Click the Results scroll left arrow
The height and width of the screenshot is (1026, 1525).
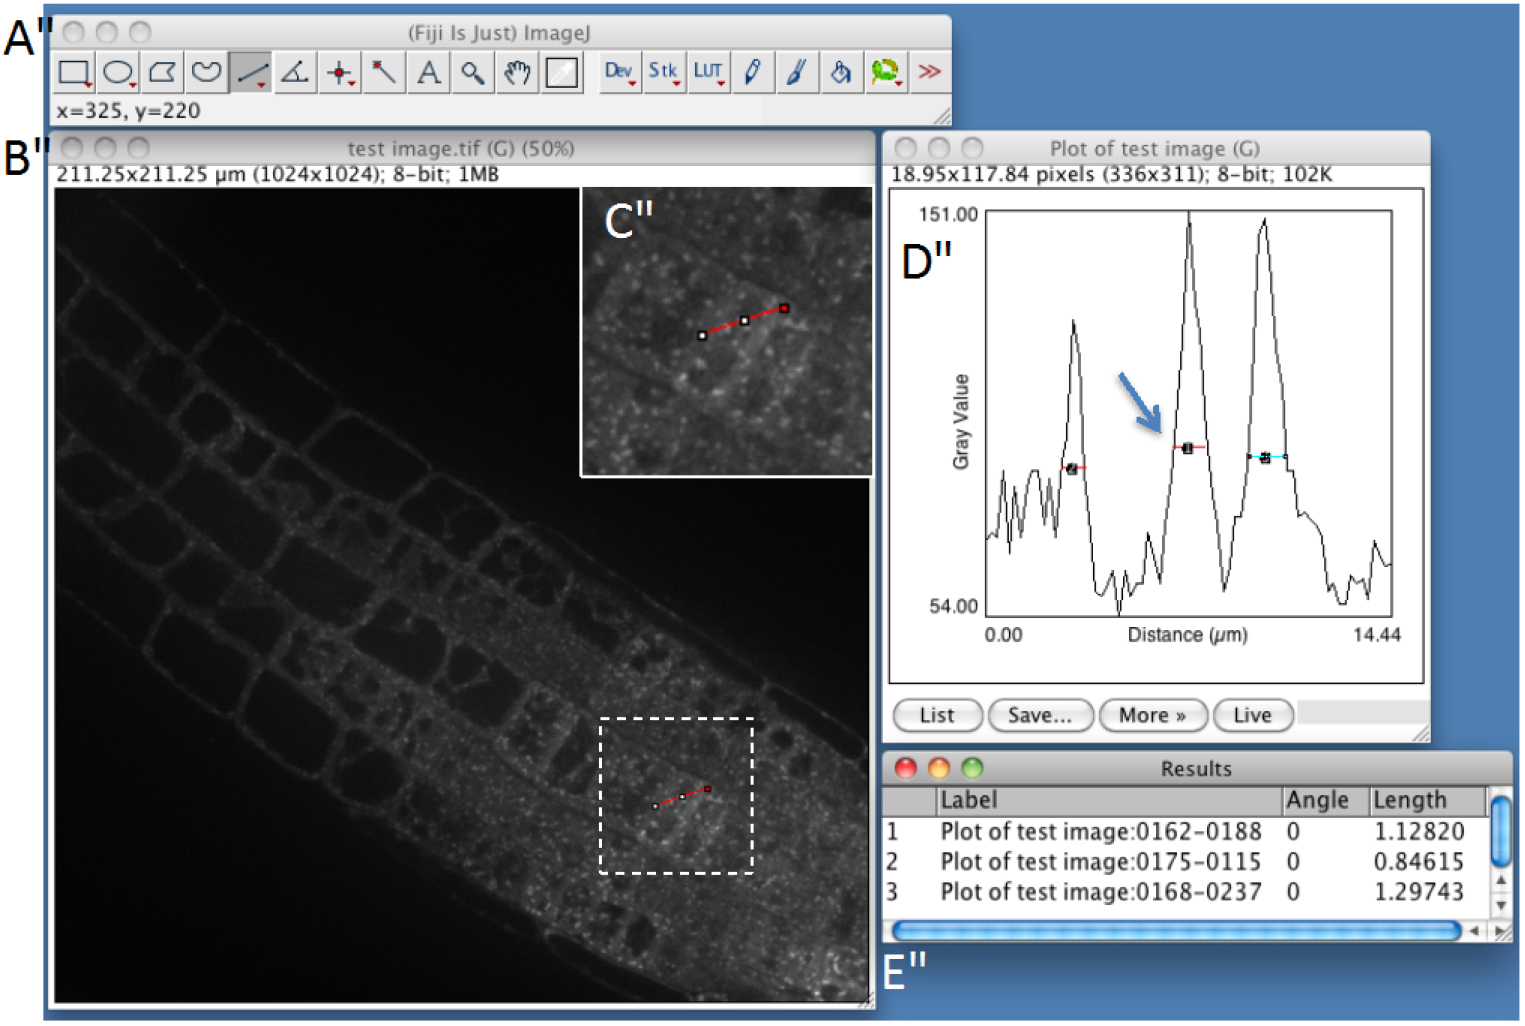tap(1474, 931)
